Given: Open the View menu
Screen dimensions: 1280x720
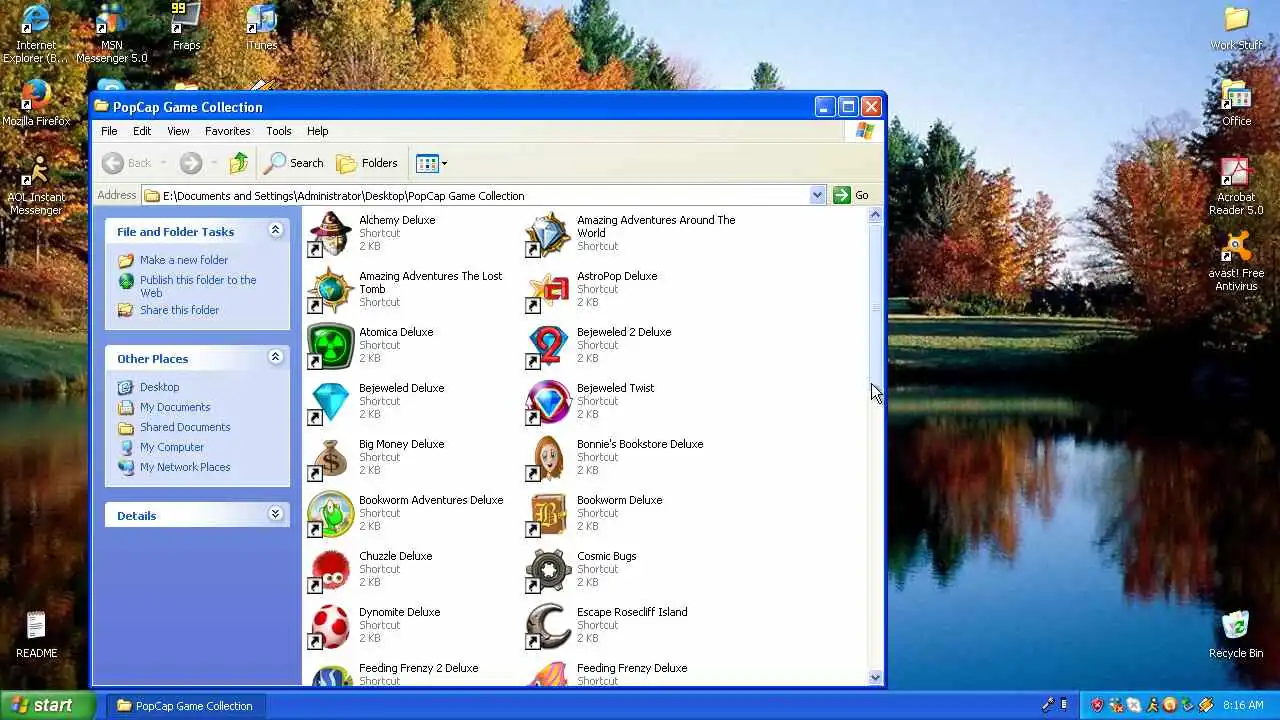Looking at the screenshot, I should point(178,131).
